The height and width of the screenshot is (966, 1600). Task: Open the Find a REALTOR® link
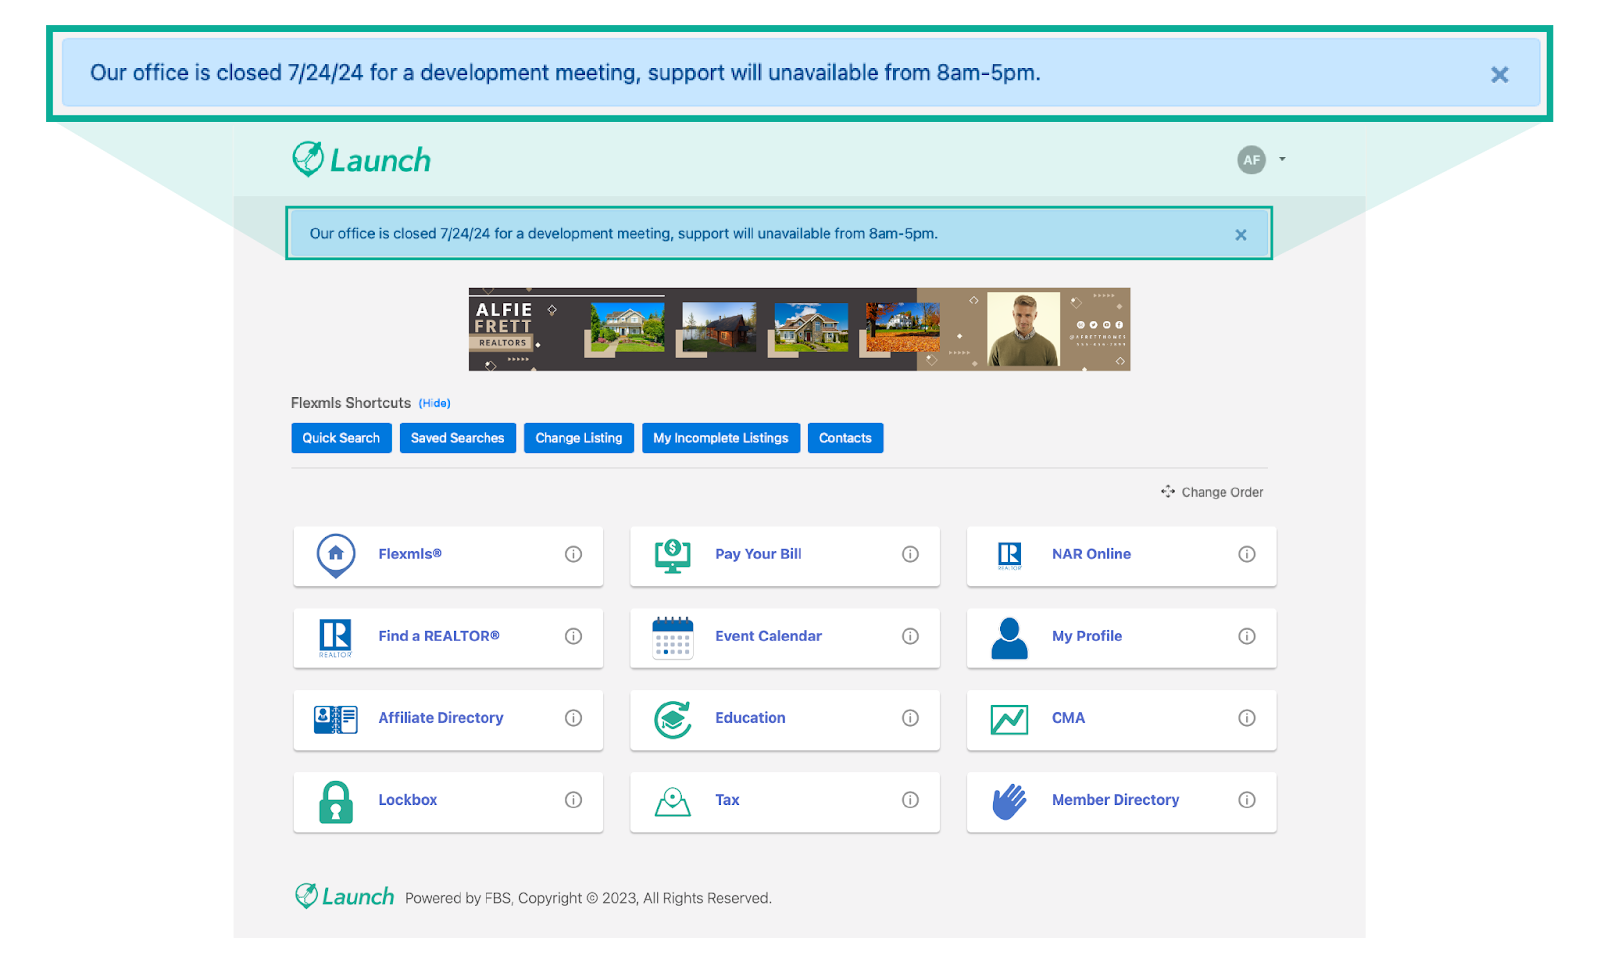pos(438,636)
